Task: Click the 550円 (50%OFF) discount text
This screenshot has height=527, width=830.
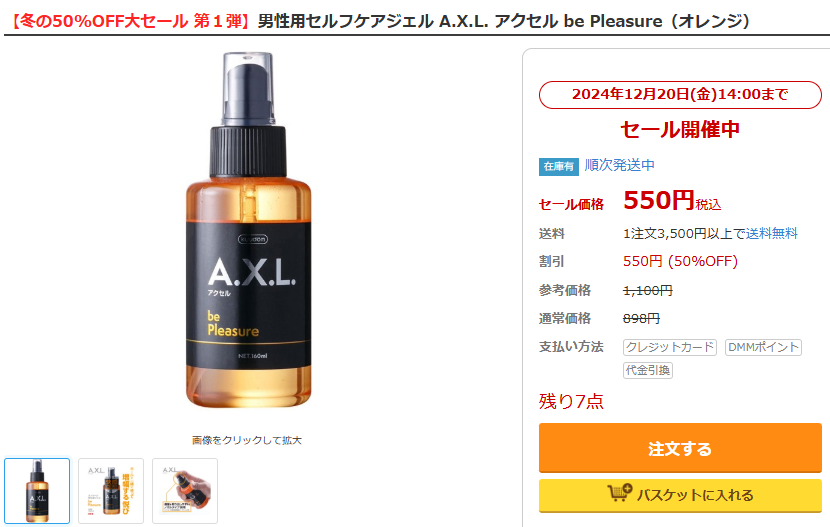Action: point(680,261)
